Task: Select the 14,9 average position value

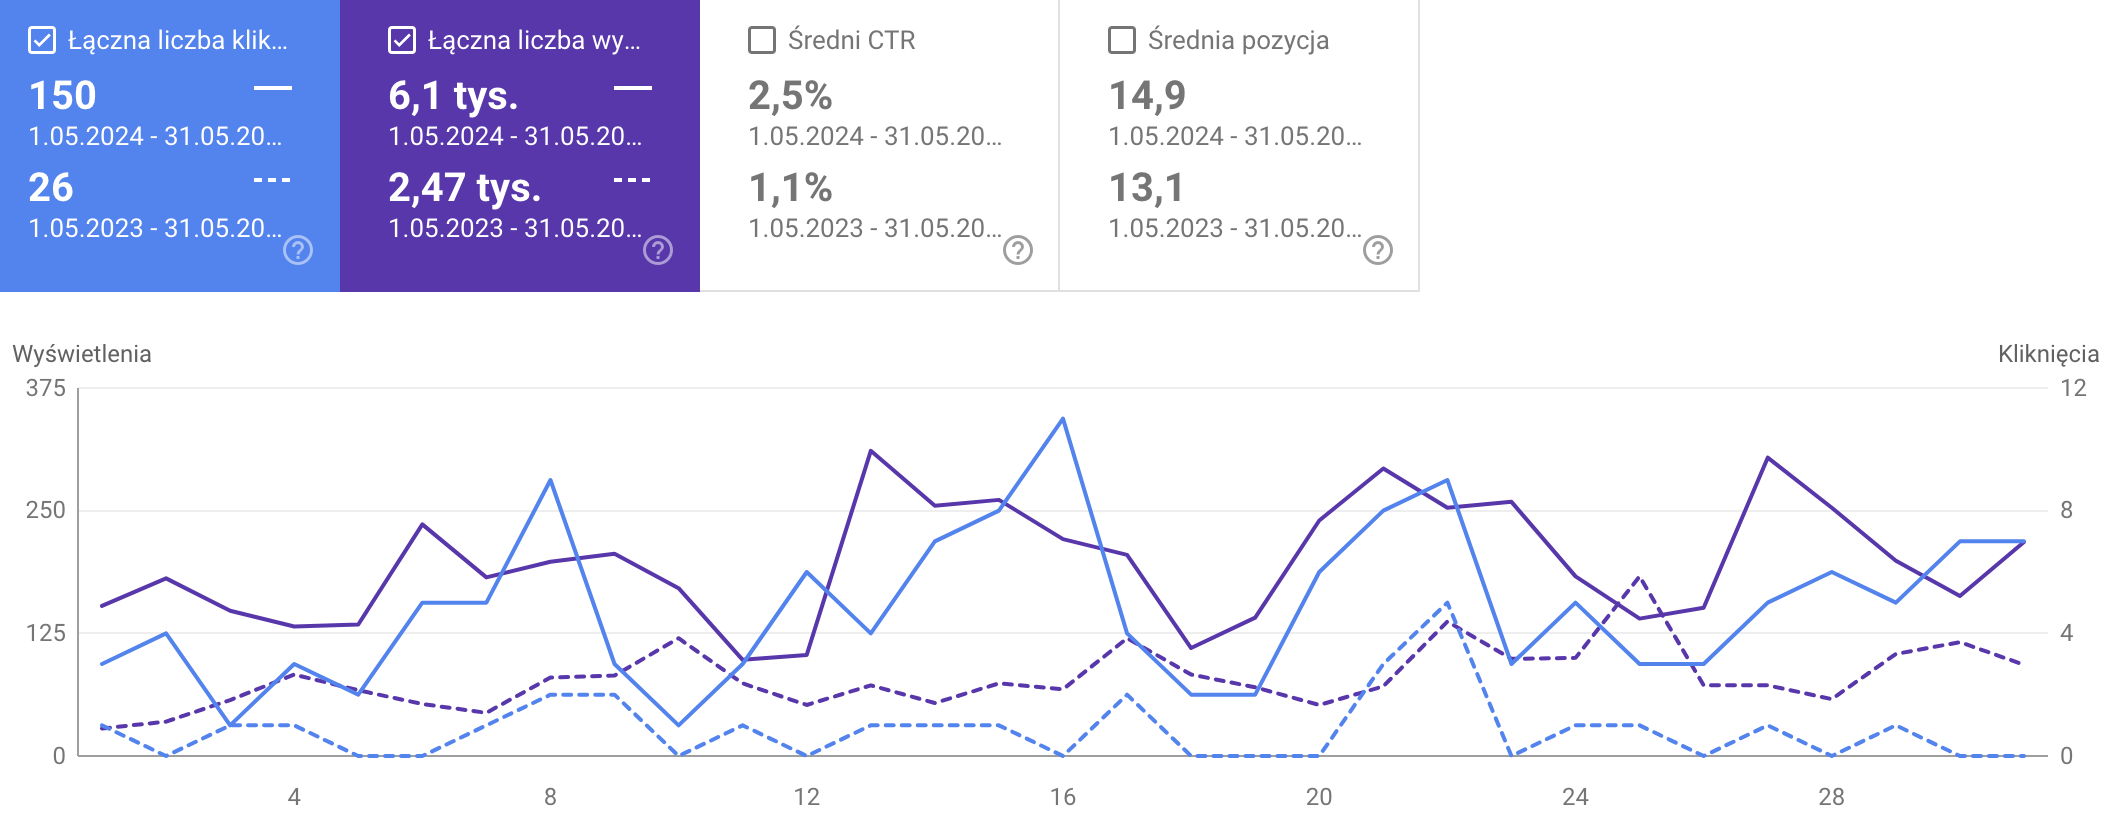Action: (x=1147, y=96)
